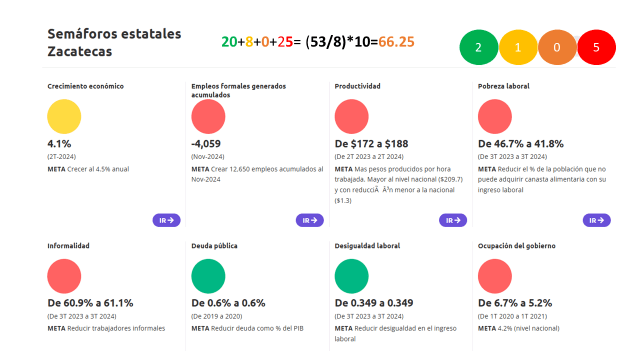Screen dimensions: 640x360
Task: Click green indicator for Desigualdad laboral
Action: click(x=351, y=276)
